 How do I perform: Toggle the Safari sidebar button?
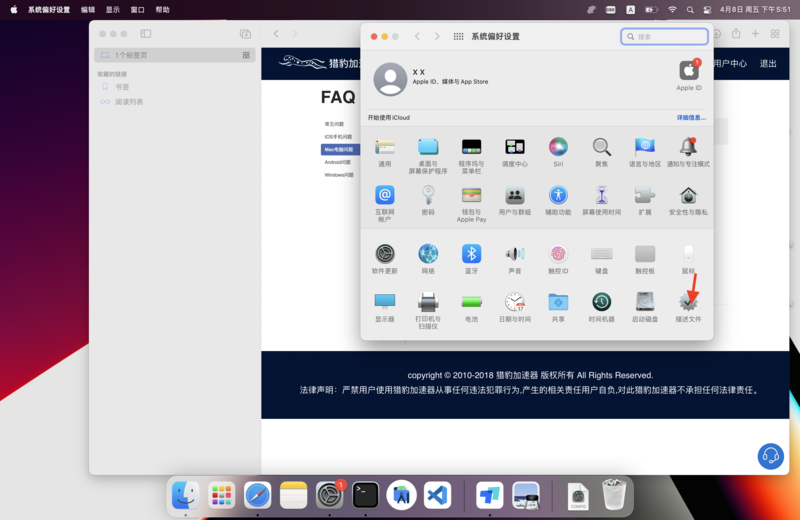coord(145,34)
